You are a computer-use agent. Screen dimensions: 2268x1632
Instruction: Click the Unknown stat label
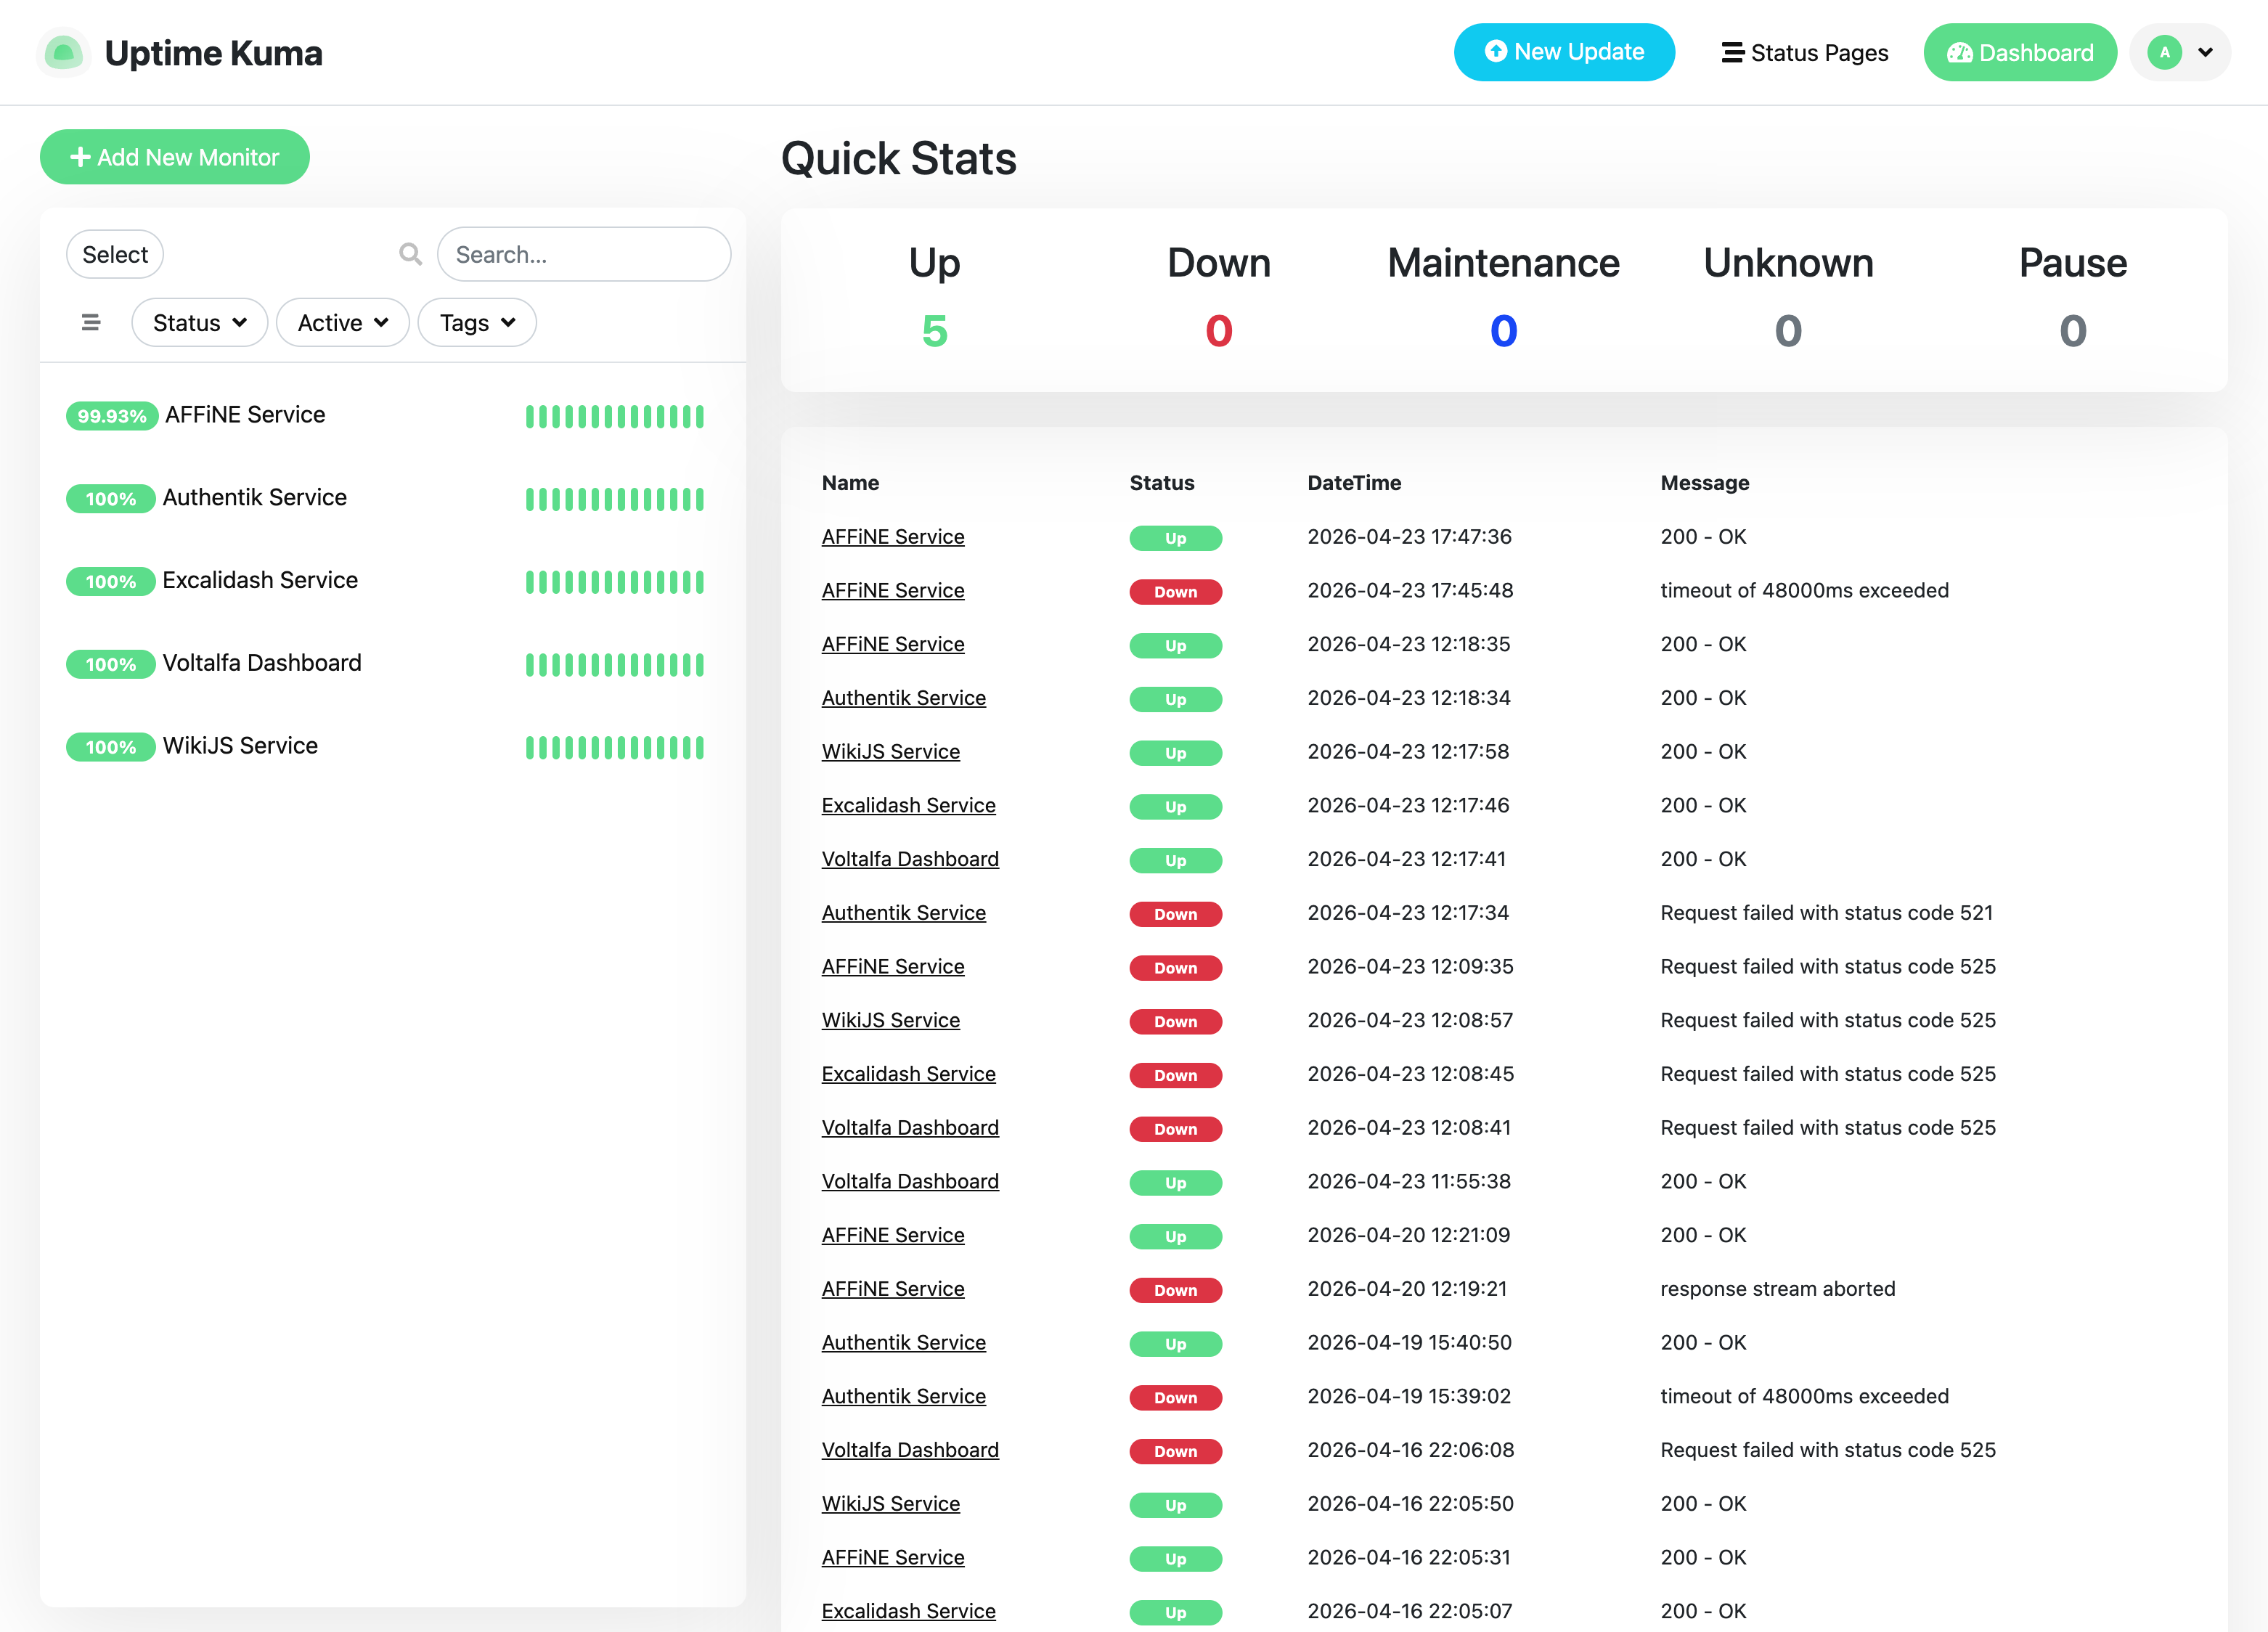point(1788,263)
